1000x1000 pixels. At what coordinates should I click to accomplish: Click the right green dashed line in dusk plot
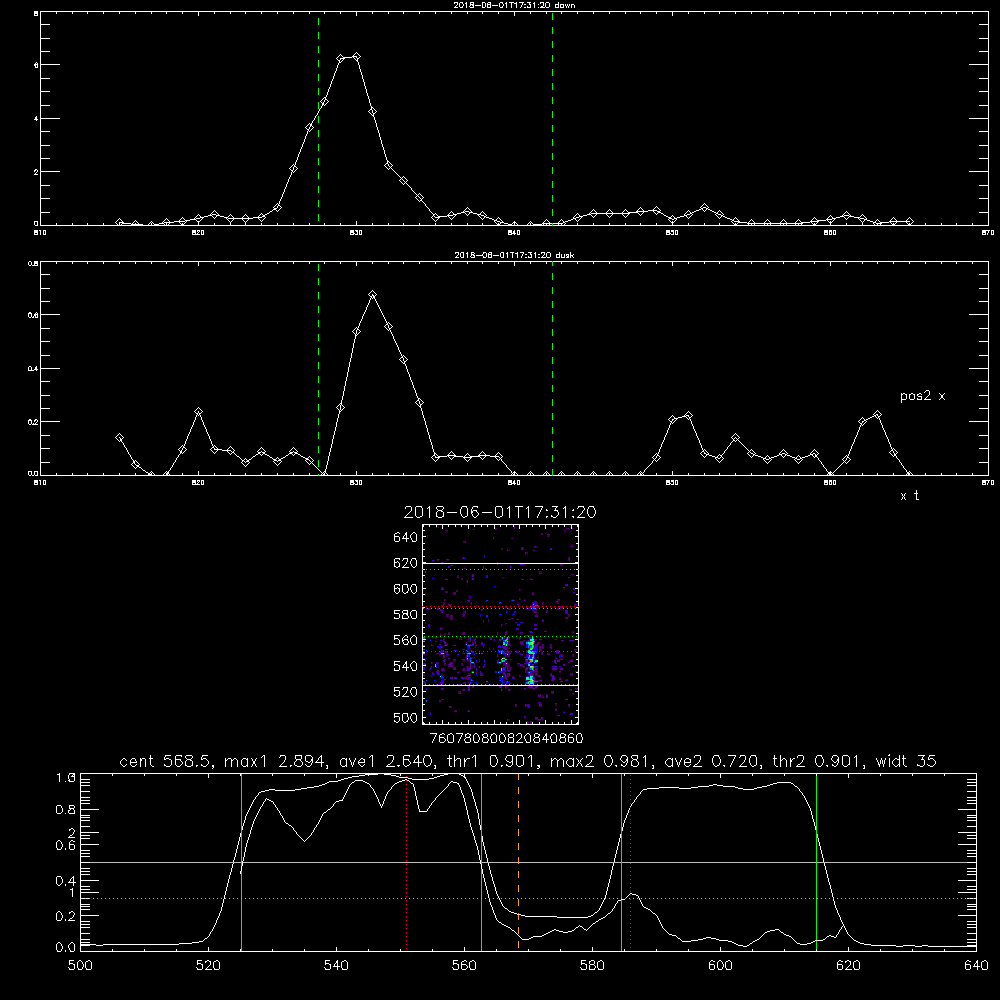point(552,368)
